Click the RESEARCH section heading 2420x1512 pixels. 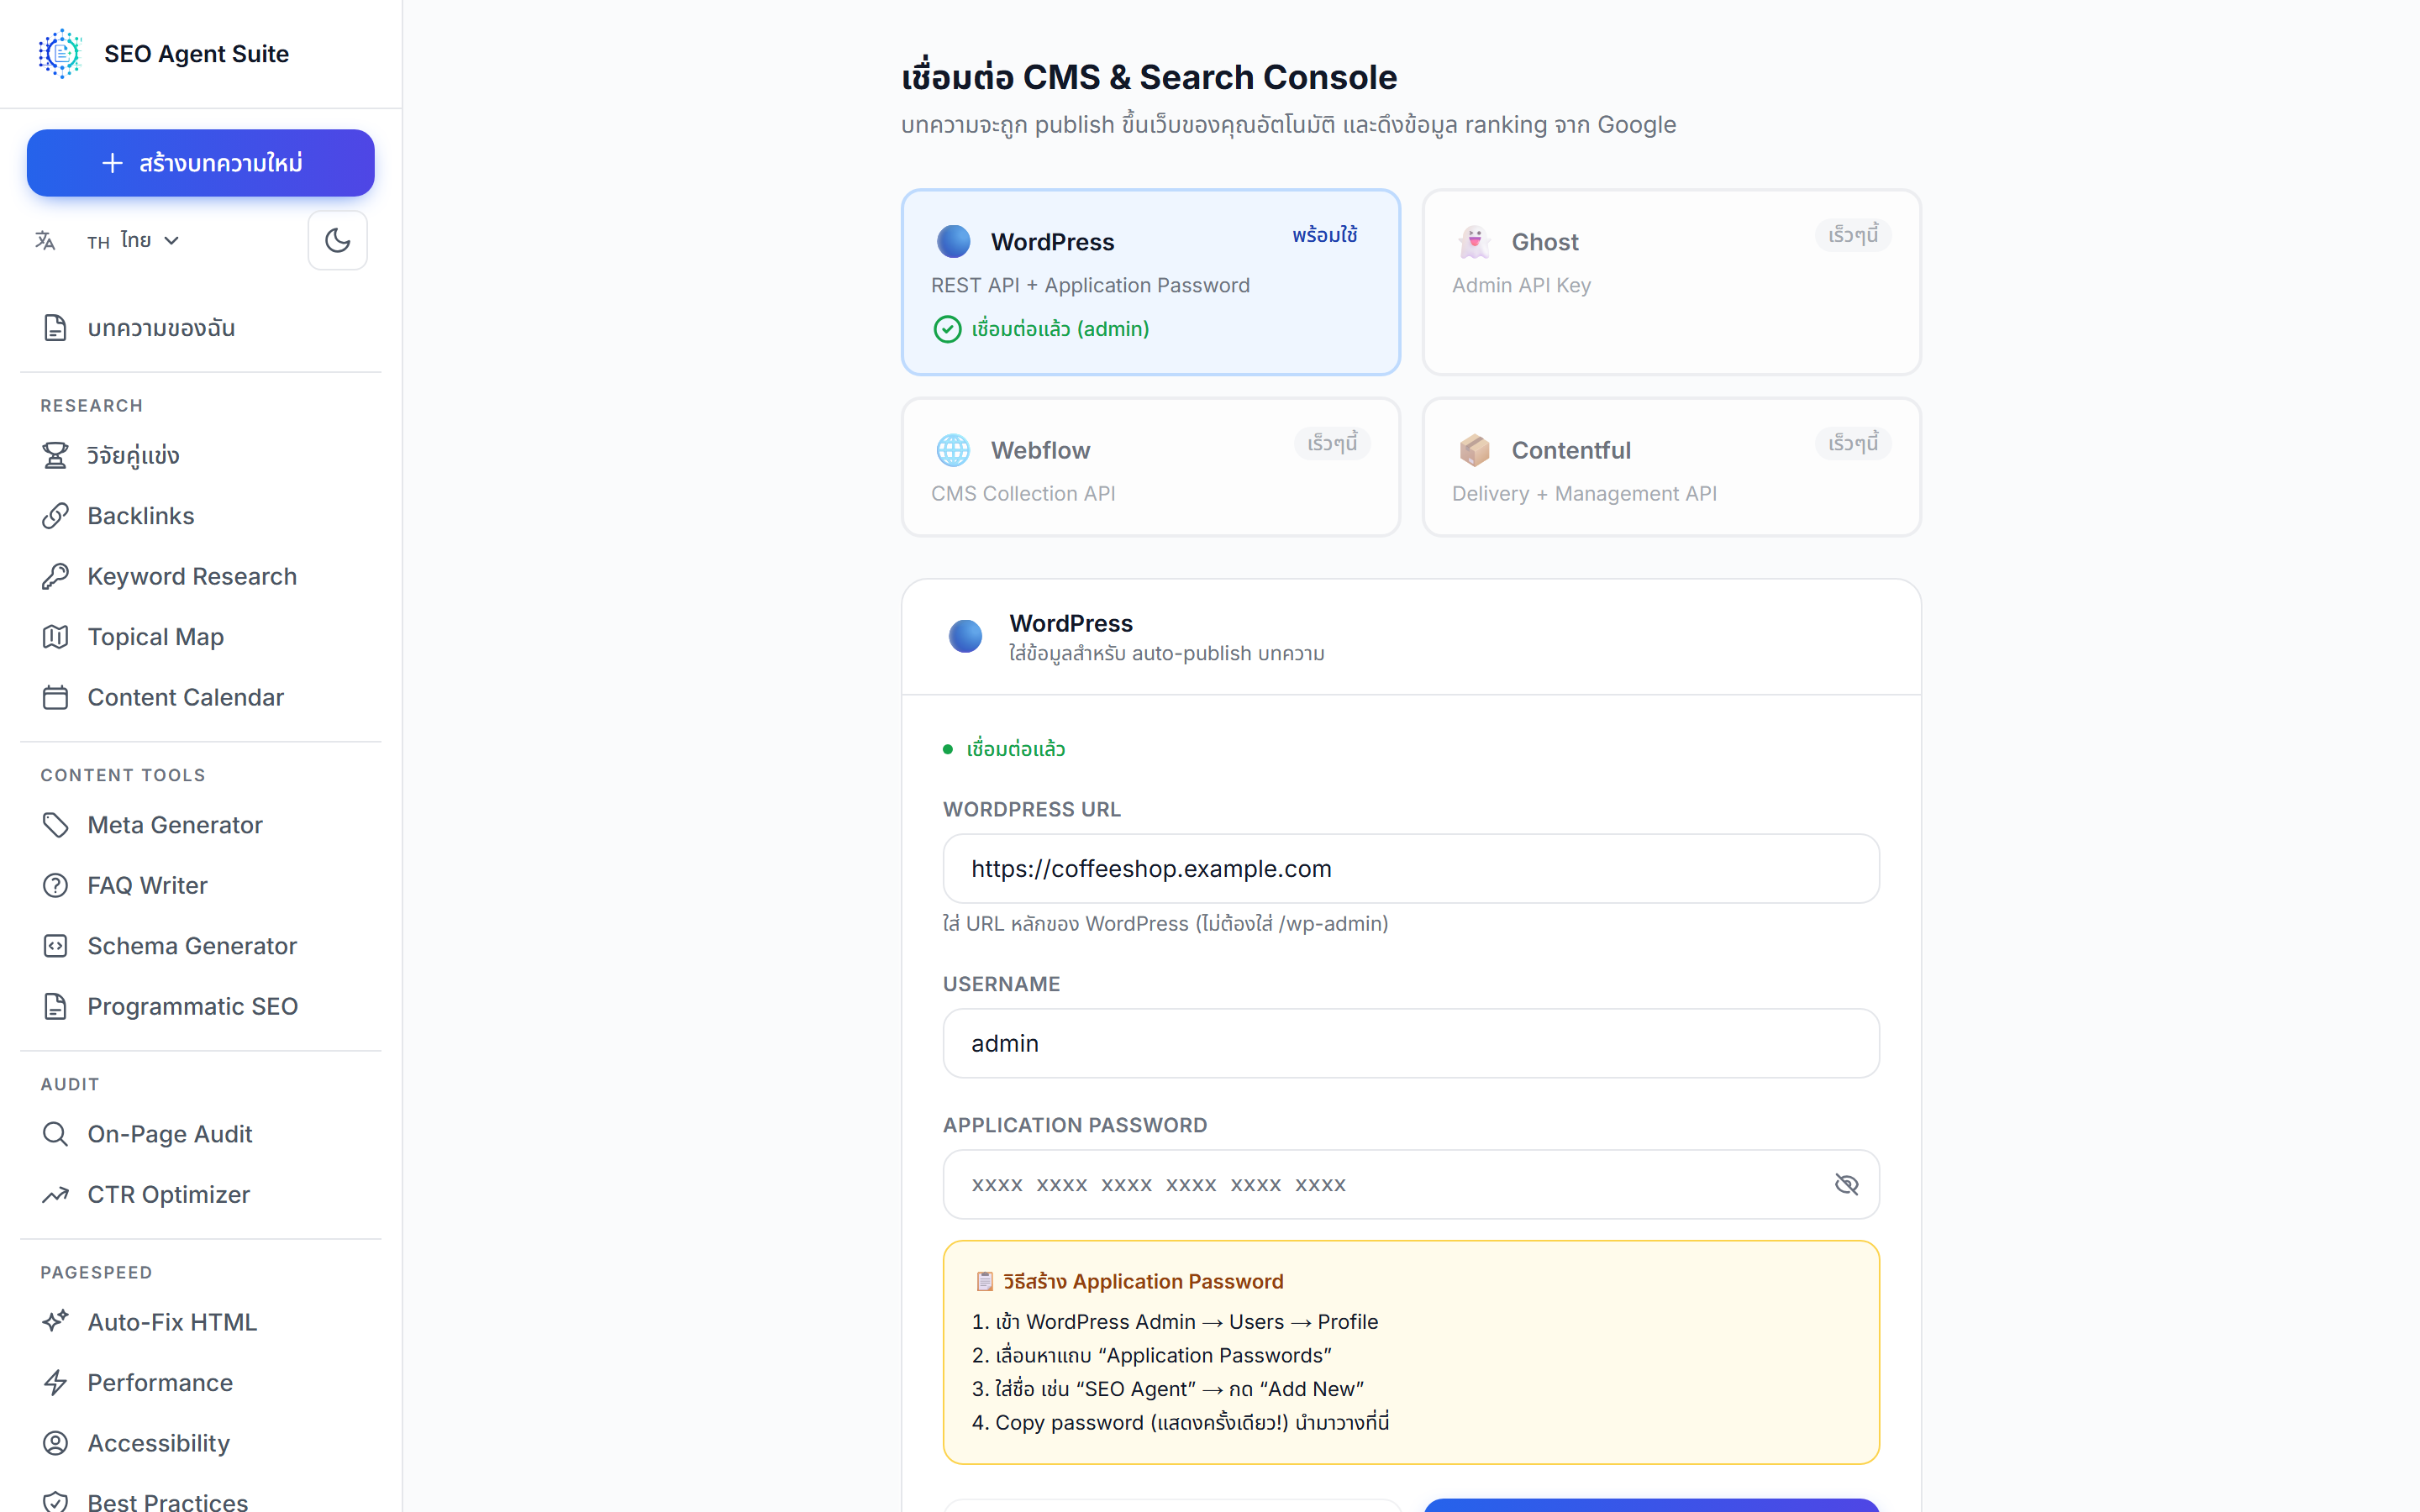[92, 406]
